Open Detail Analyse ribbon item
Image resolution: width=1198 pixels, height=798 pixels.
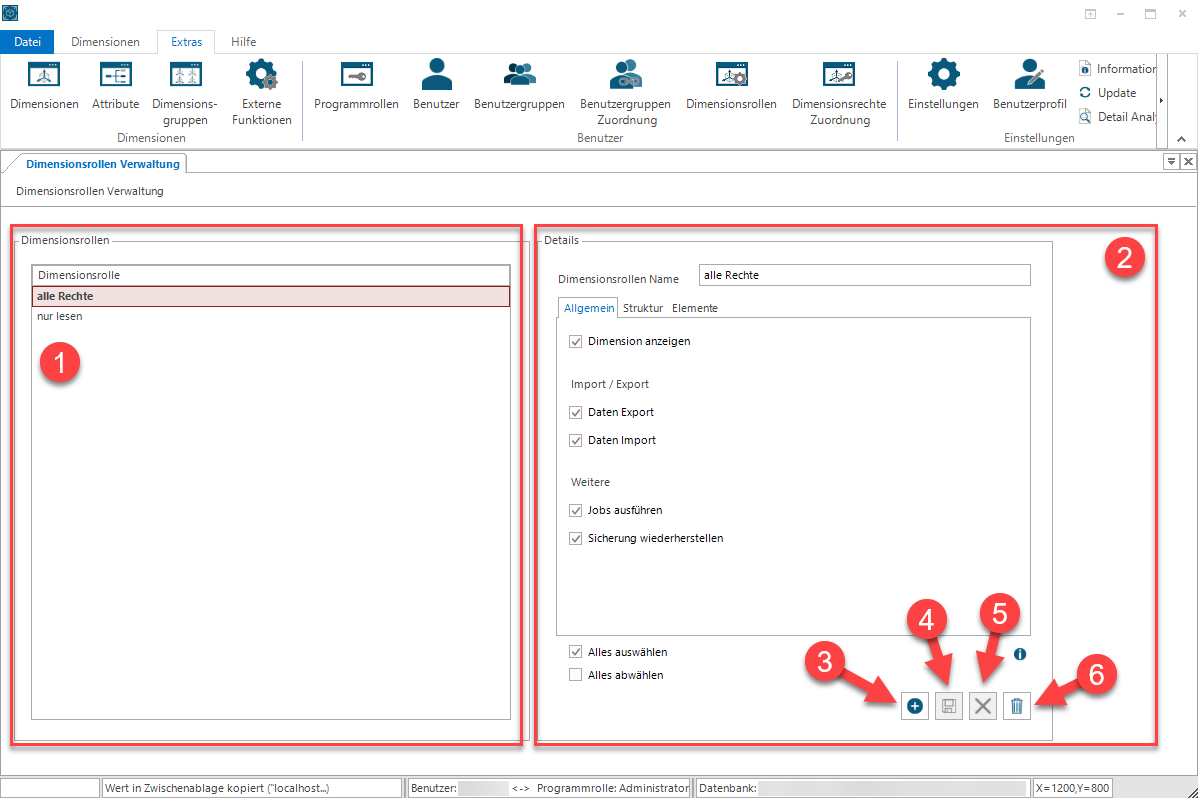click(1117, 116)
